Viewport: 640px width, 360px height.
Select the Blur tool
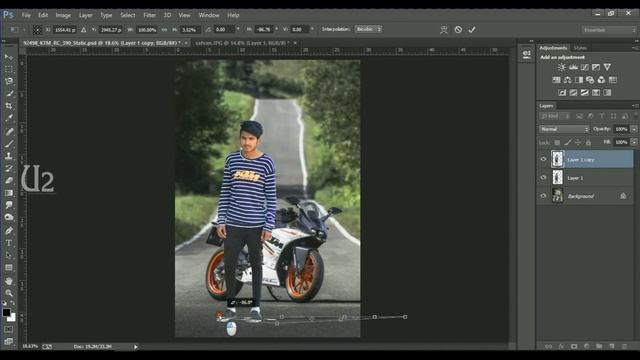9,205
